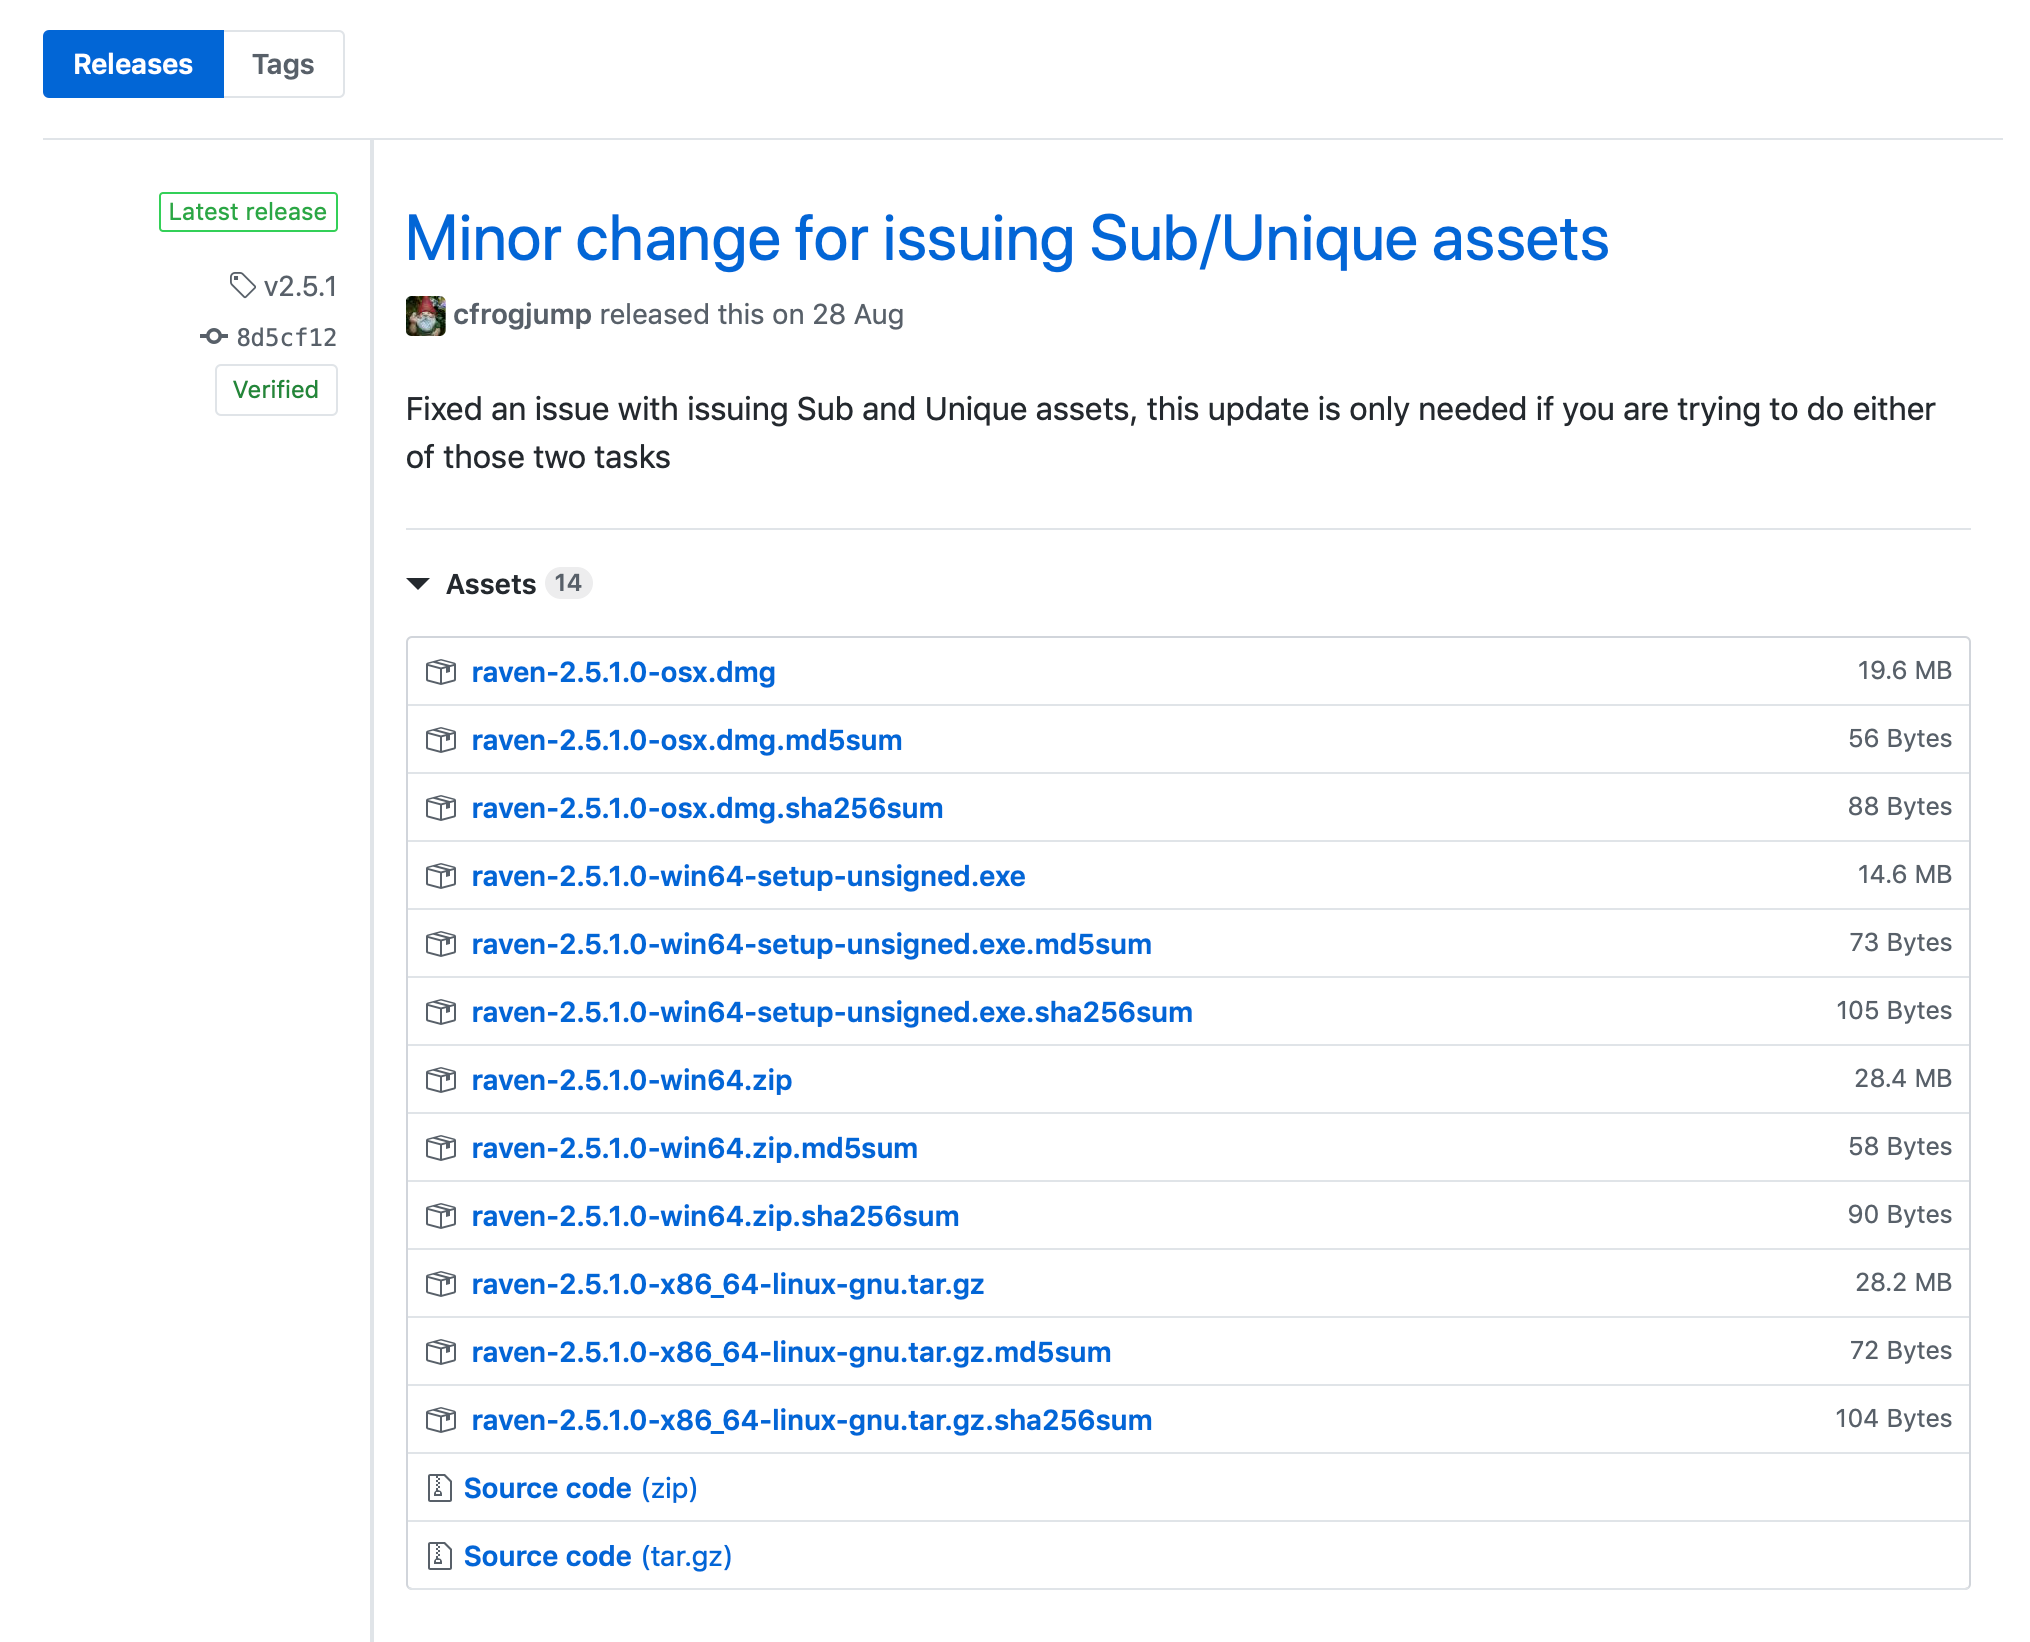Click package icon for x86_64-linux-gnu.tar.gz

(441, 1284)
